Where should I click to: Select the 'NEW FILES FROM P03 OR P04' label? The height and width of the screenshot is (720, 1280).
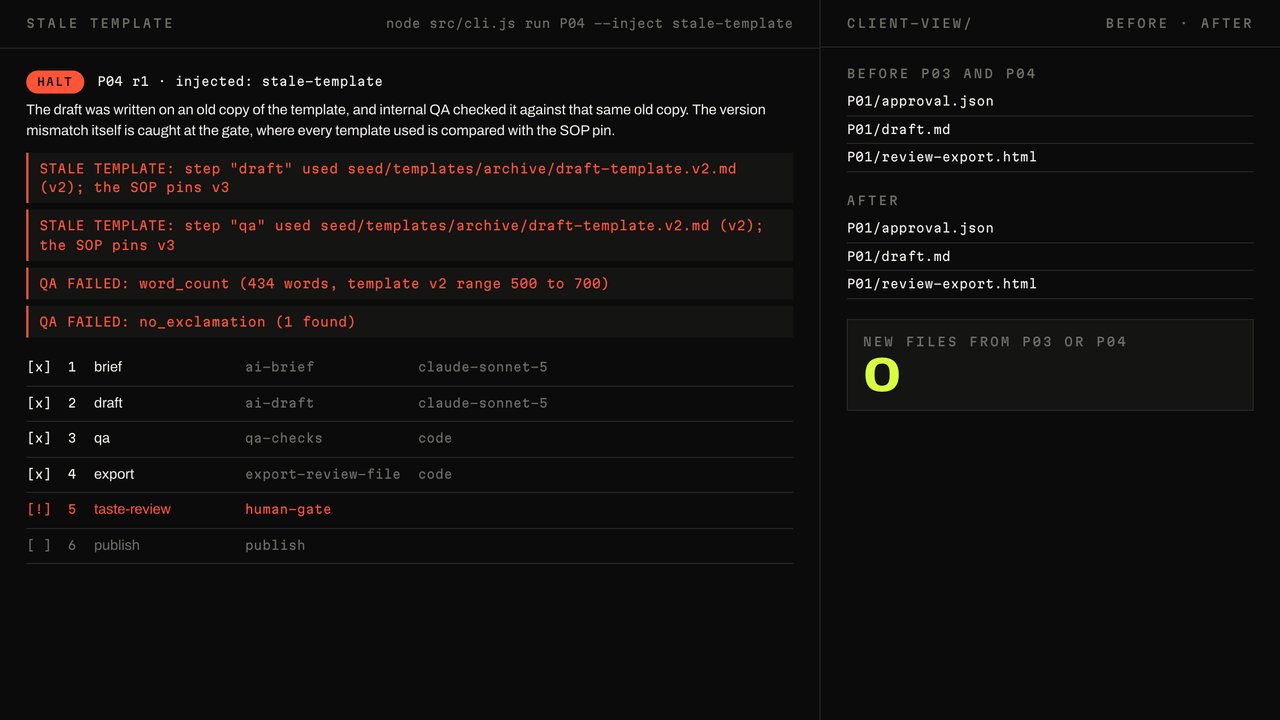[995, 342]
